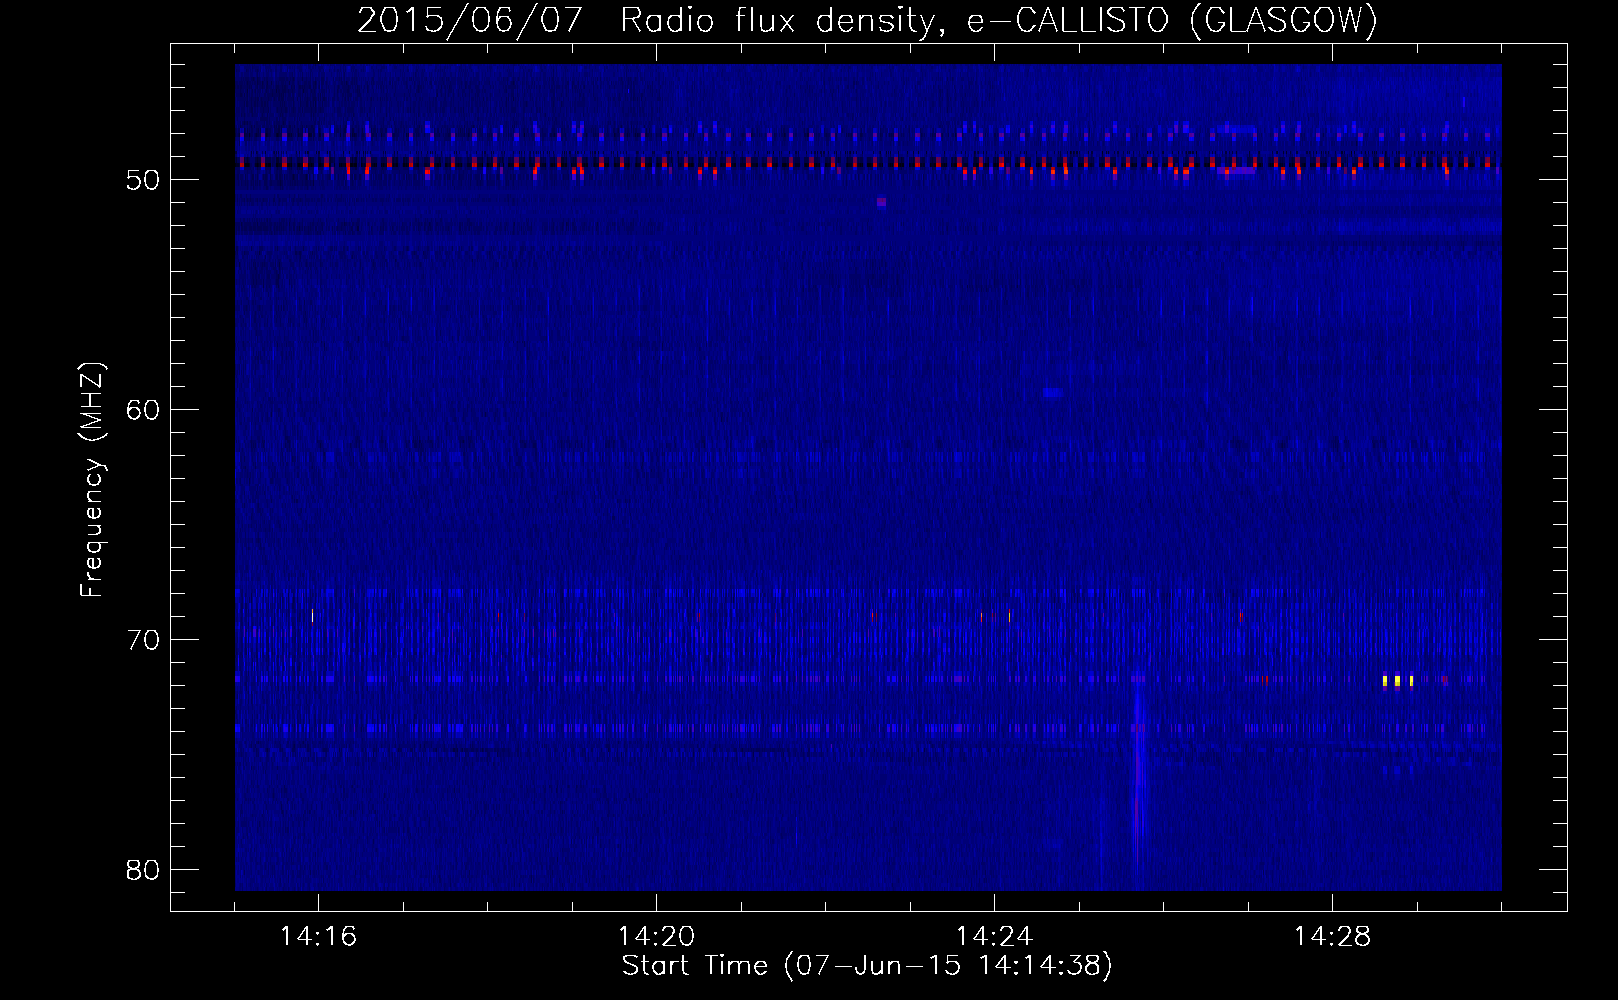Click the 60 frequency tick label
The image size is (1618, 1000).
point(143,410)
